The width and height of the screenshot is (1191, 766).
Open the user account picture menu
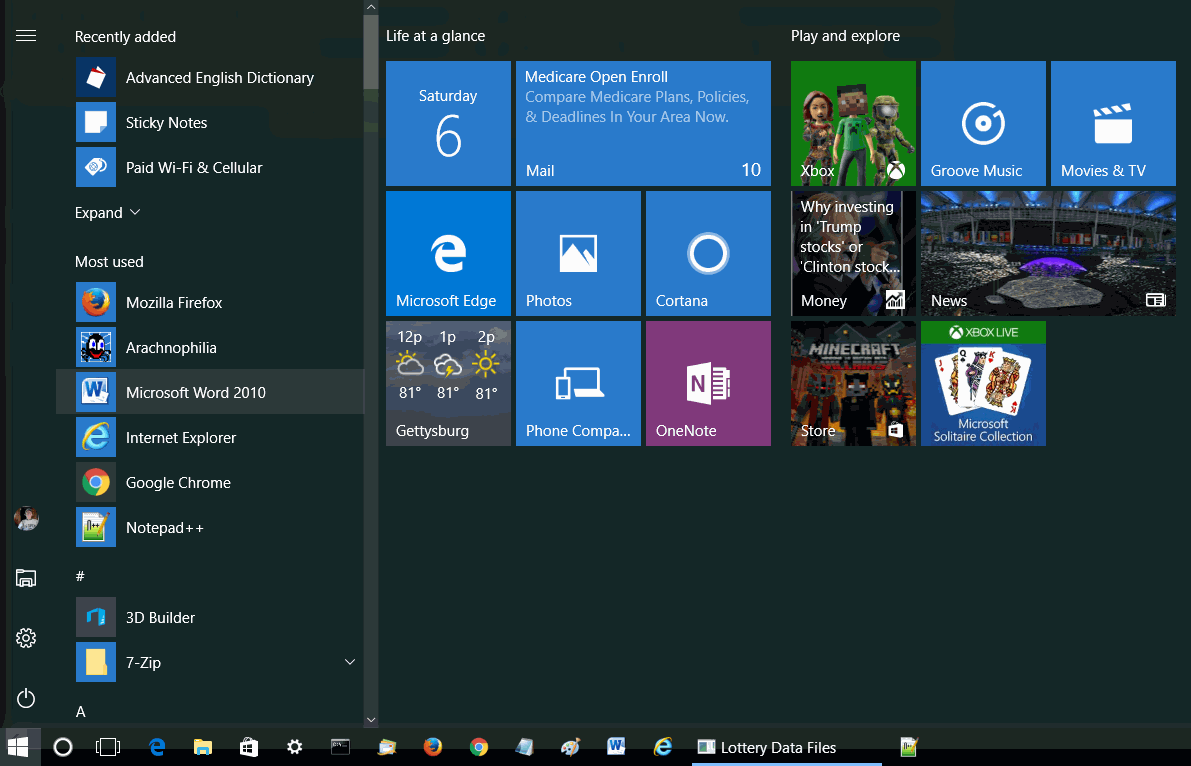[x=27, y=518]
